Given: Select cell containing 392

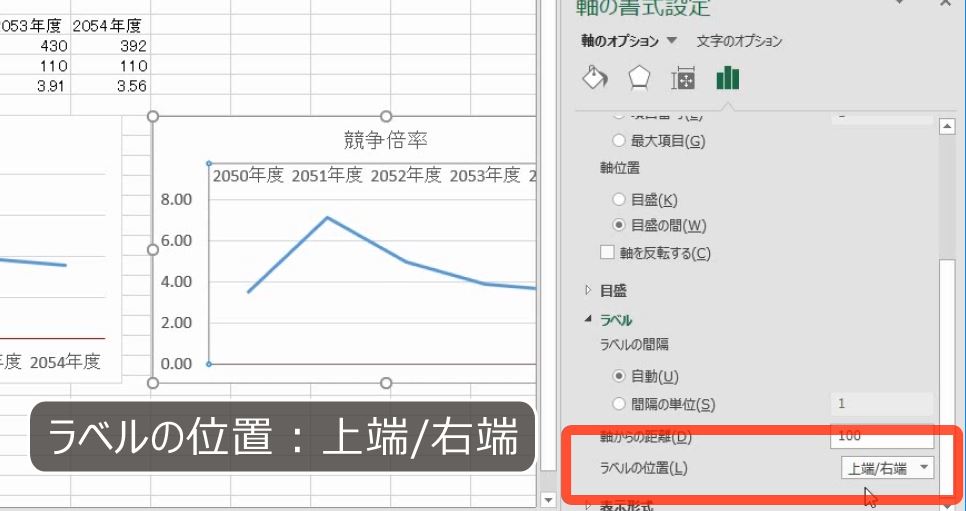Looking at the screenshot, I should 111,46.
